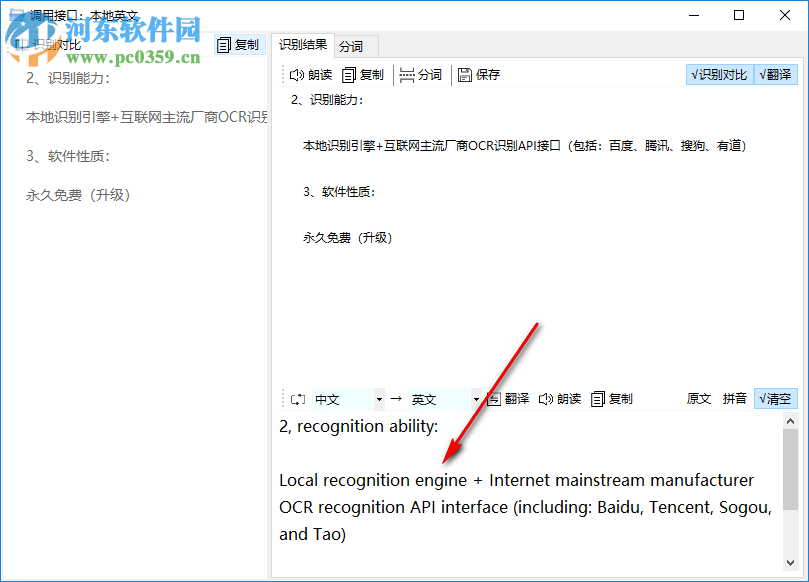Click the language swap icon beside 中文
Screen dimensions: 809x582
297,398
